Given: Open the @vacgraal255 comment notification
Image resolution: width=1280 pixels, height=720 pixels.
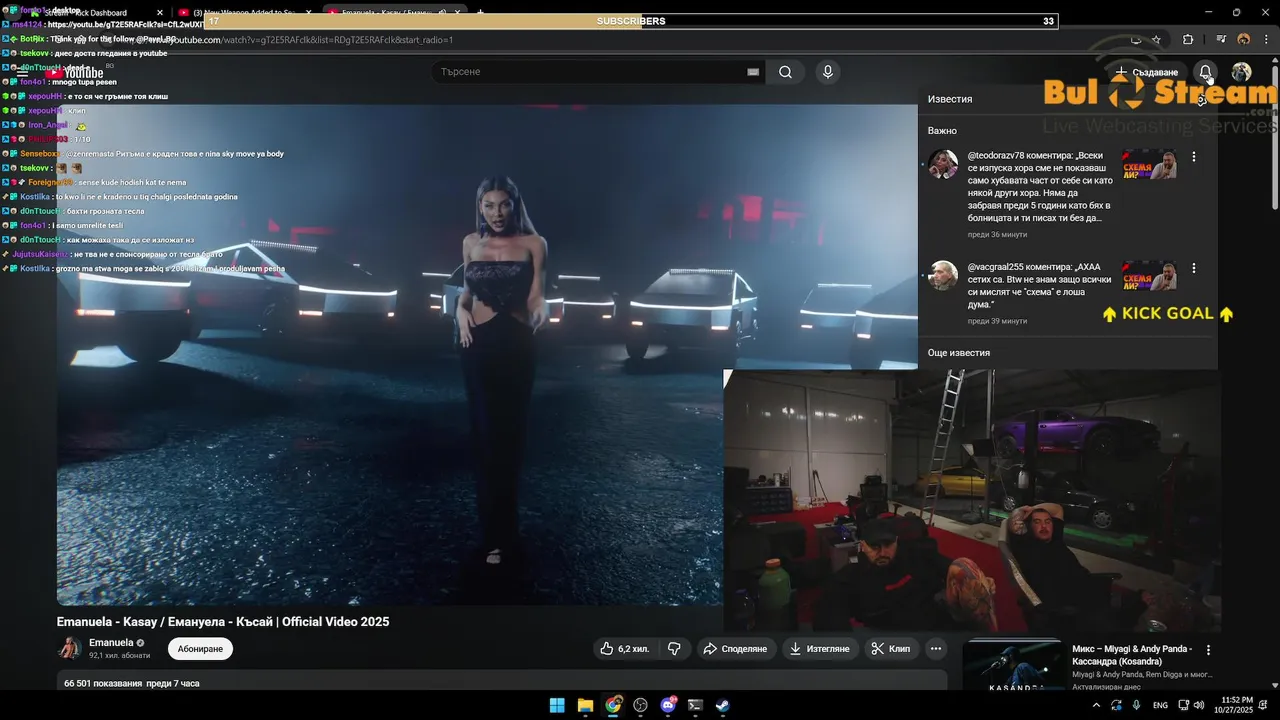Looking at the screenshot, I should [x=1040, y=286].
